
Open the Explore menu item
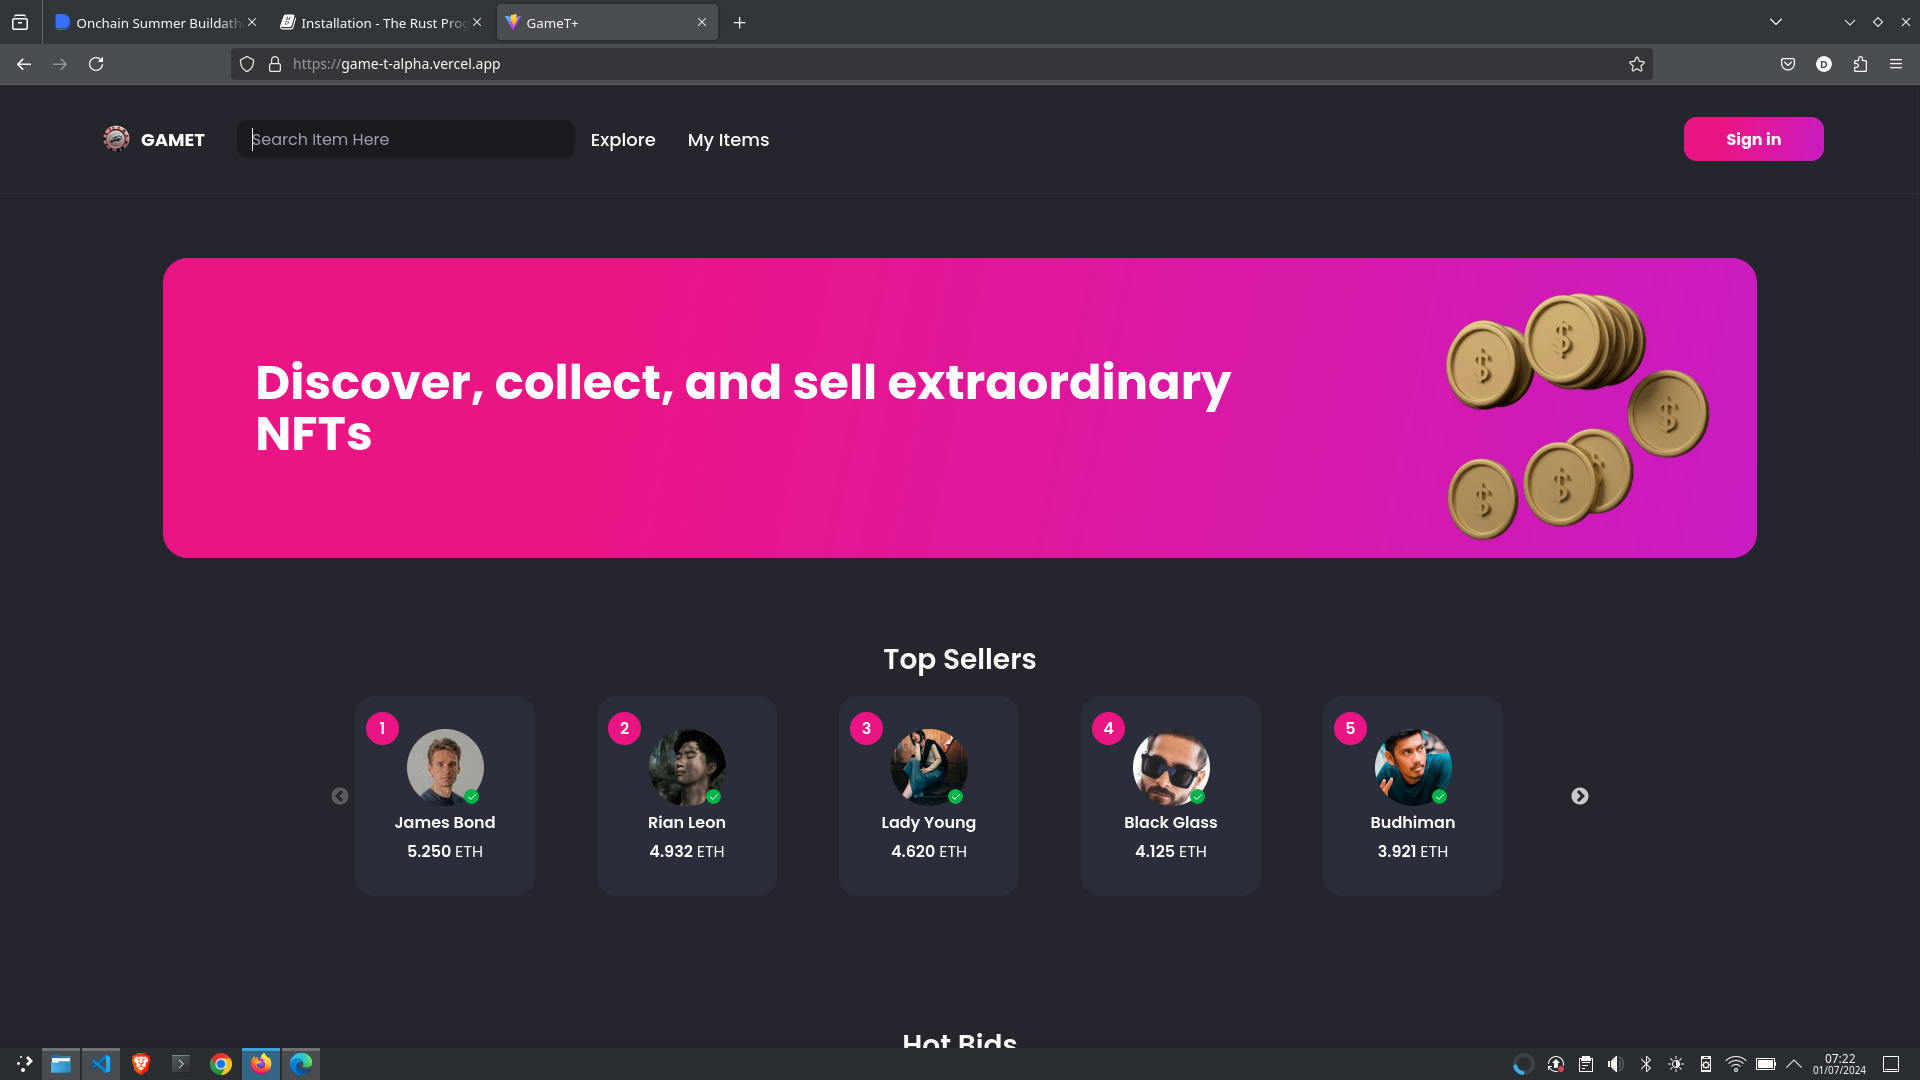pyautogui.click(x=622, y=140)
